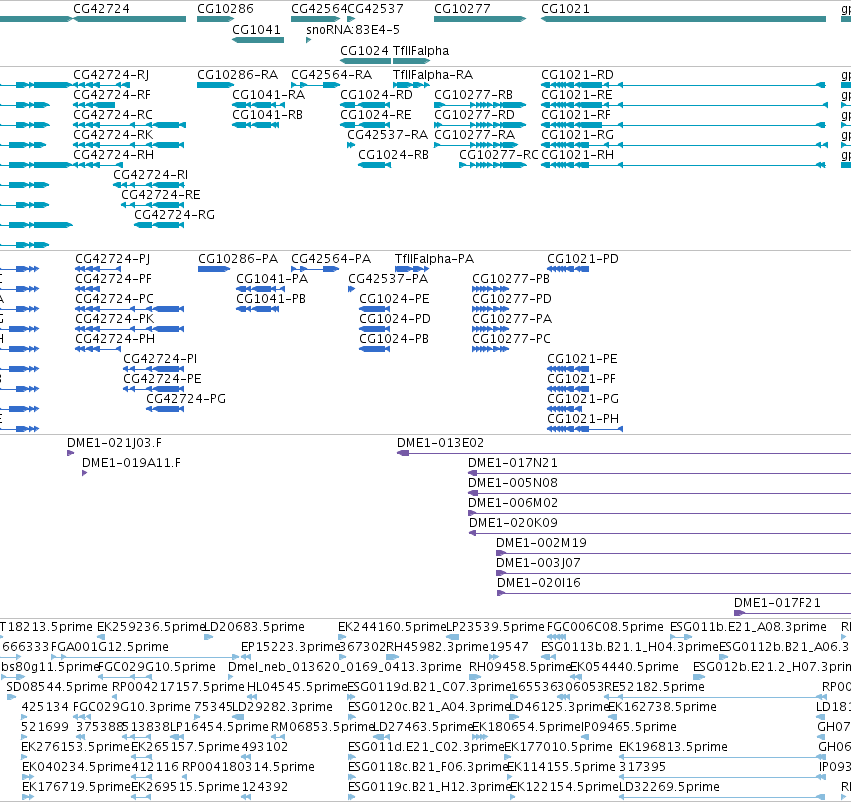Select the TfIIFalpha gene label beside CG1024
This screenshot has height=802, width=851.
point(421,51)
